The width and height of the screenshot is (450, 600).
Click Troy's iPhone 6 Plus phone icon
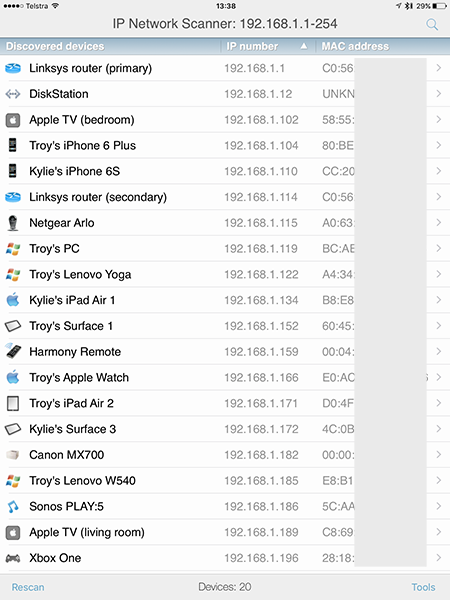point(13,145)
